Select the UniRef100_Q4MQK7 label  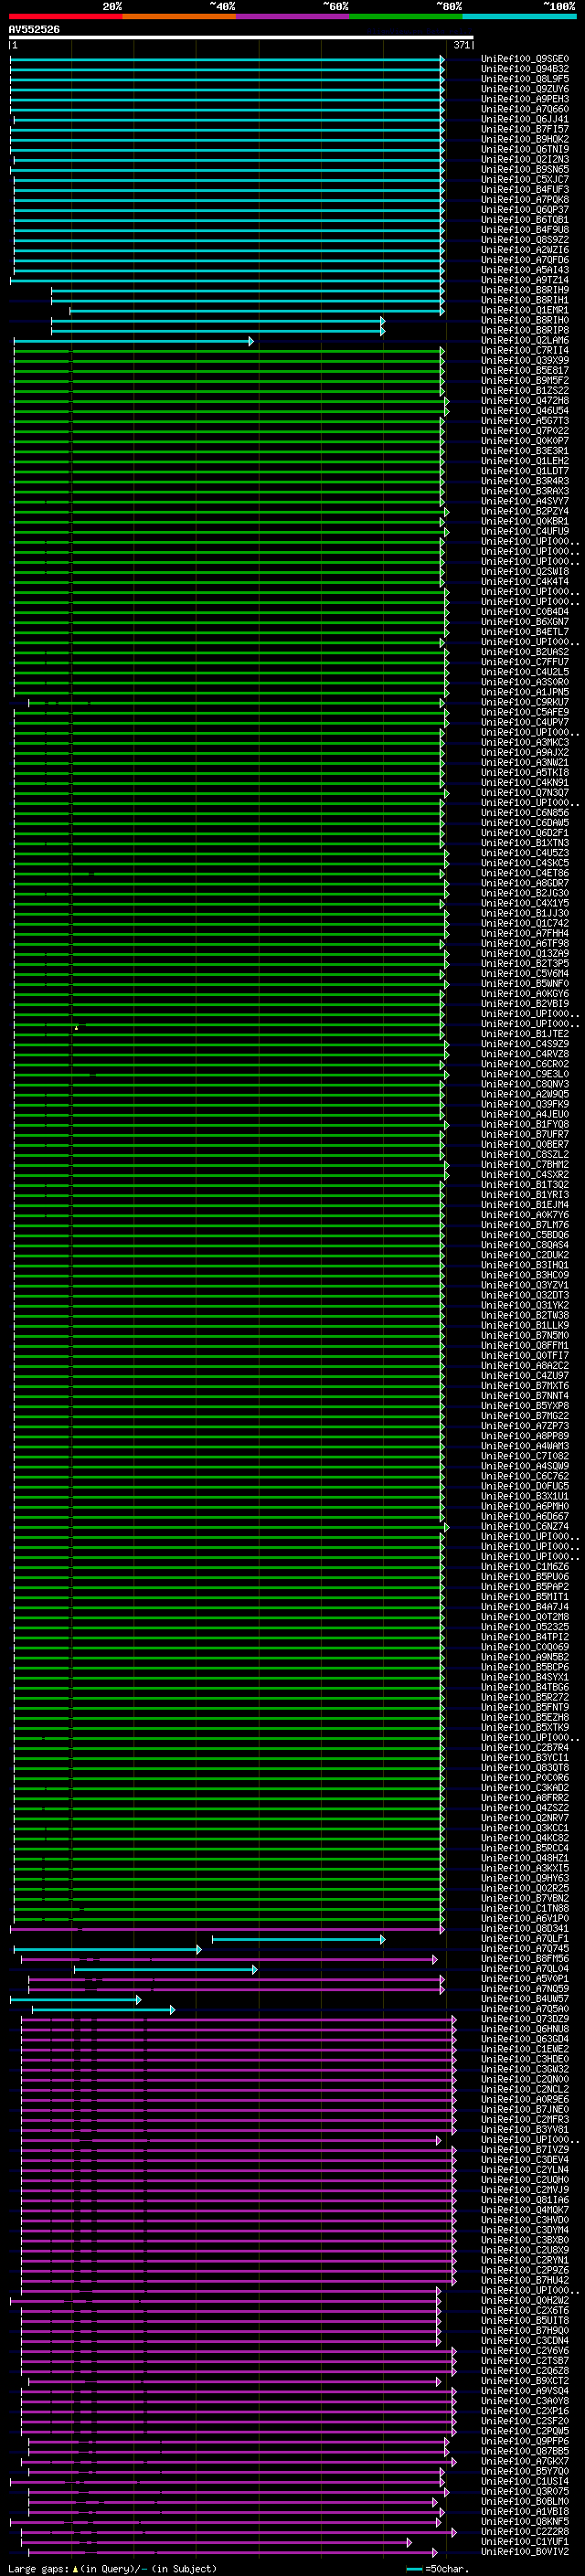525,2210
